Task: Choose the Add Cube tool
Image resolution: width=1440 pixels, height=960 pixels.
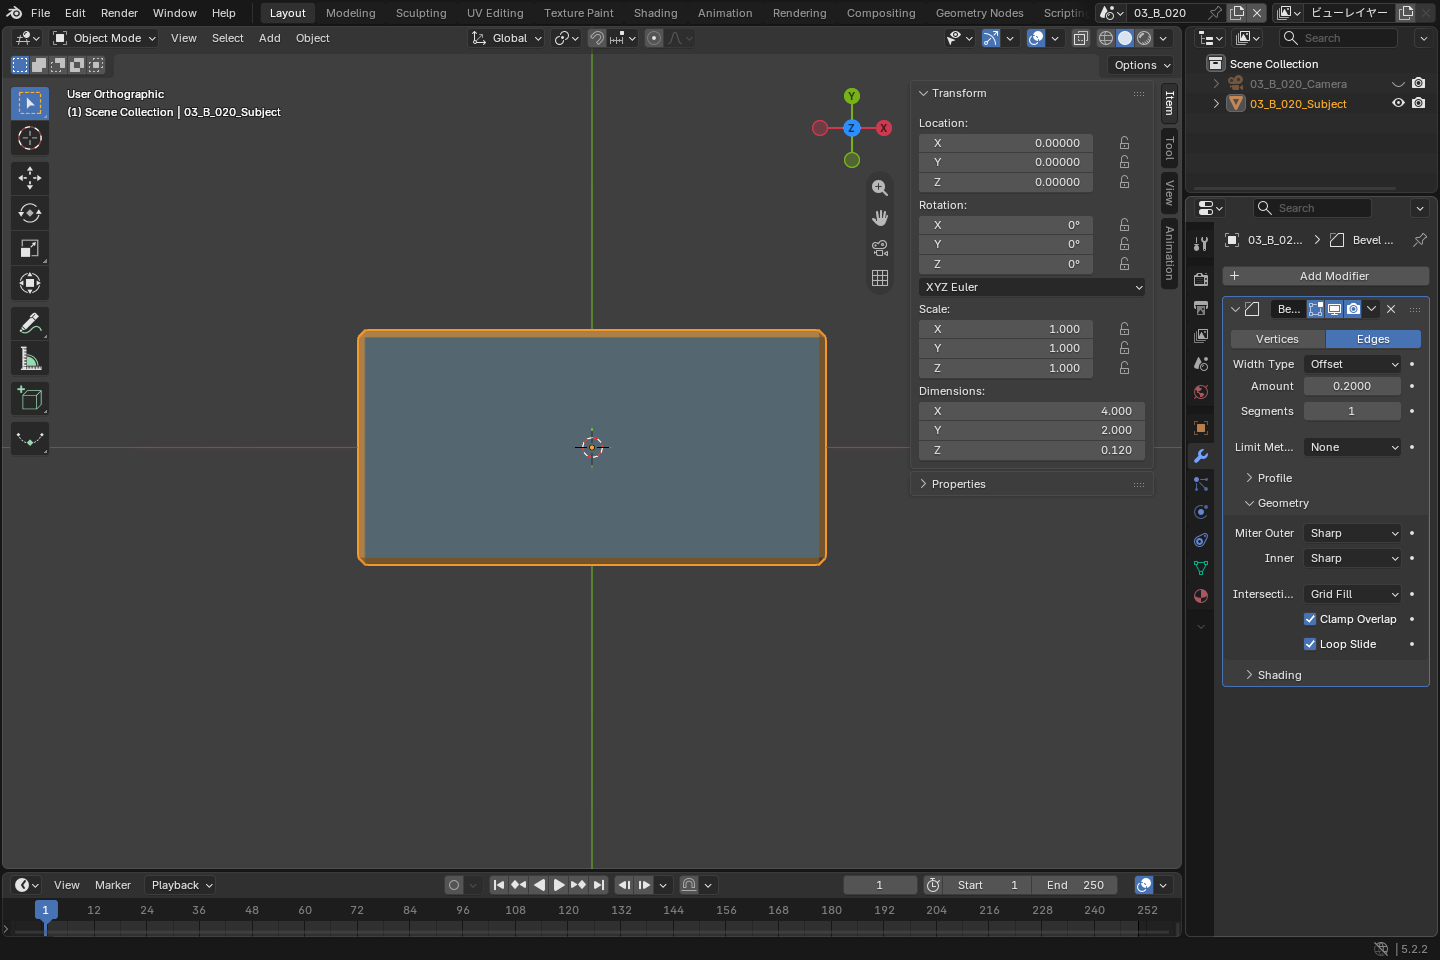Action: pyautogui.click(x=30, y=399)
